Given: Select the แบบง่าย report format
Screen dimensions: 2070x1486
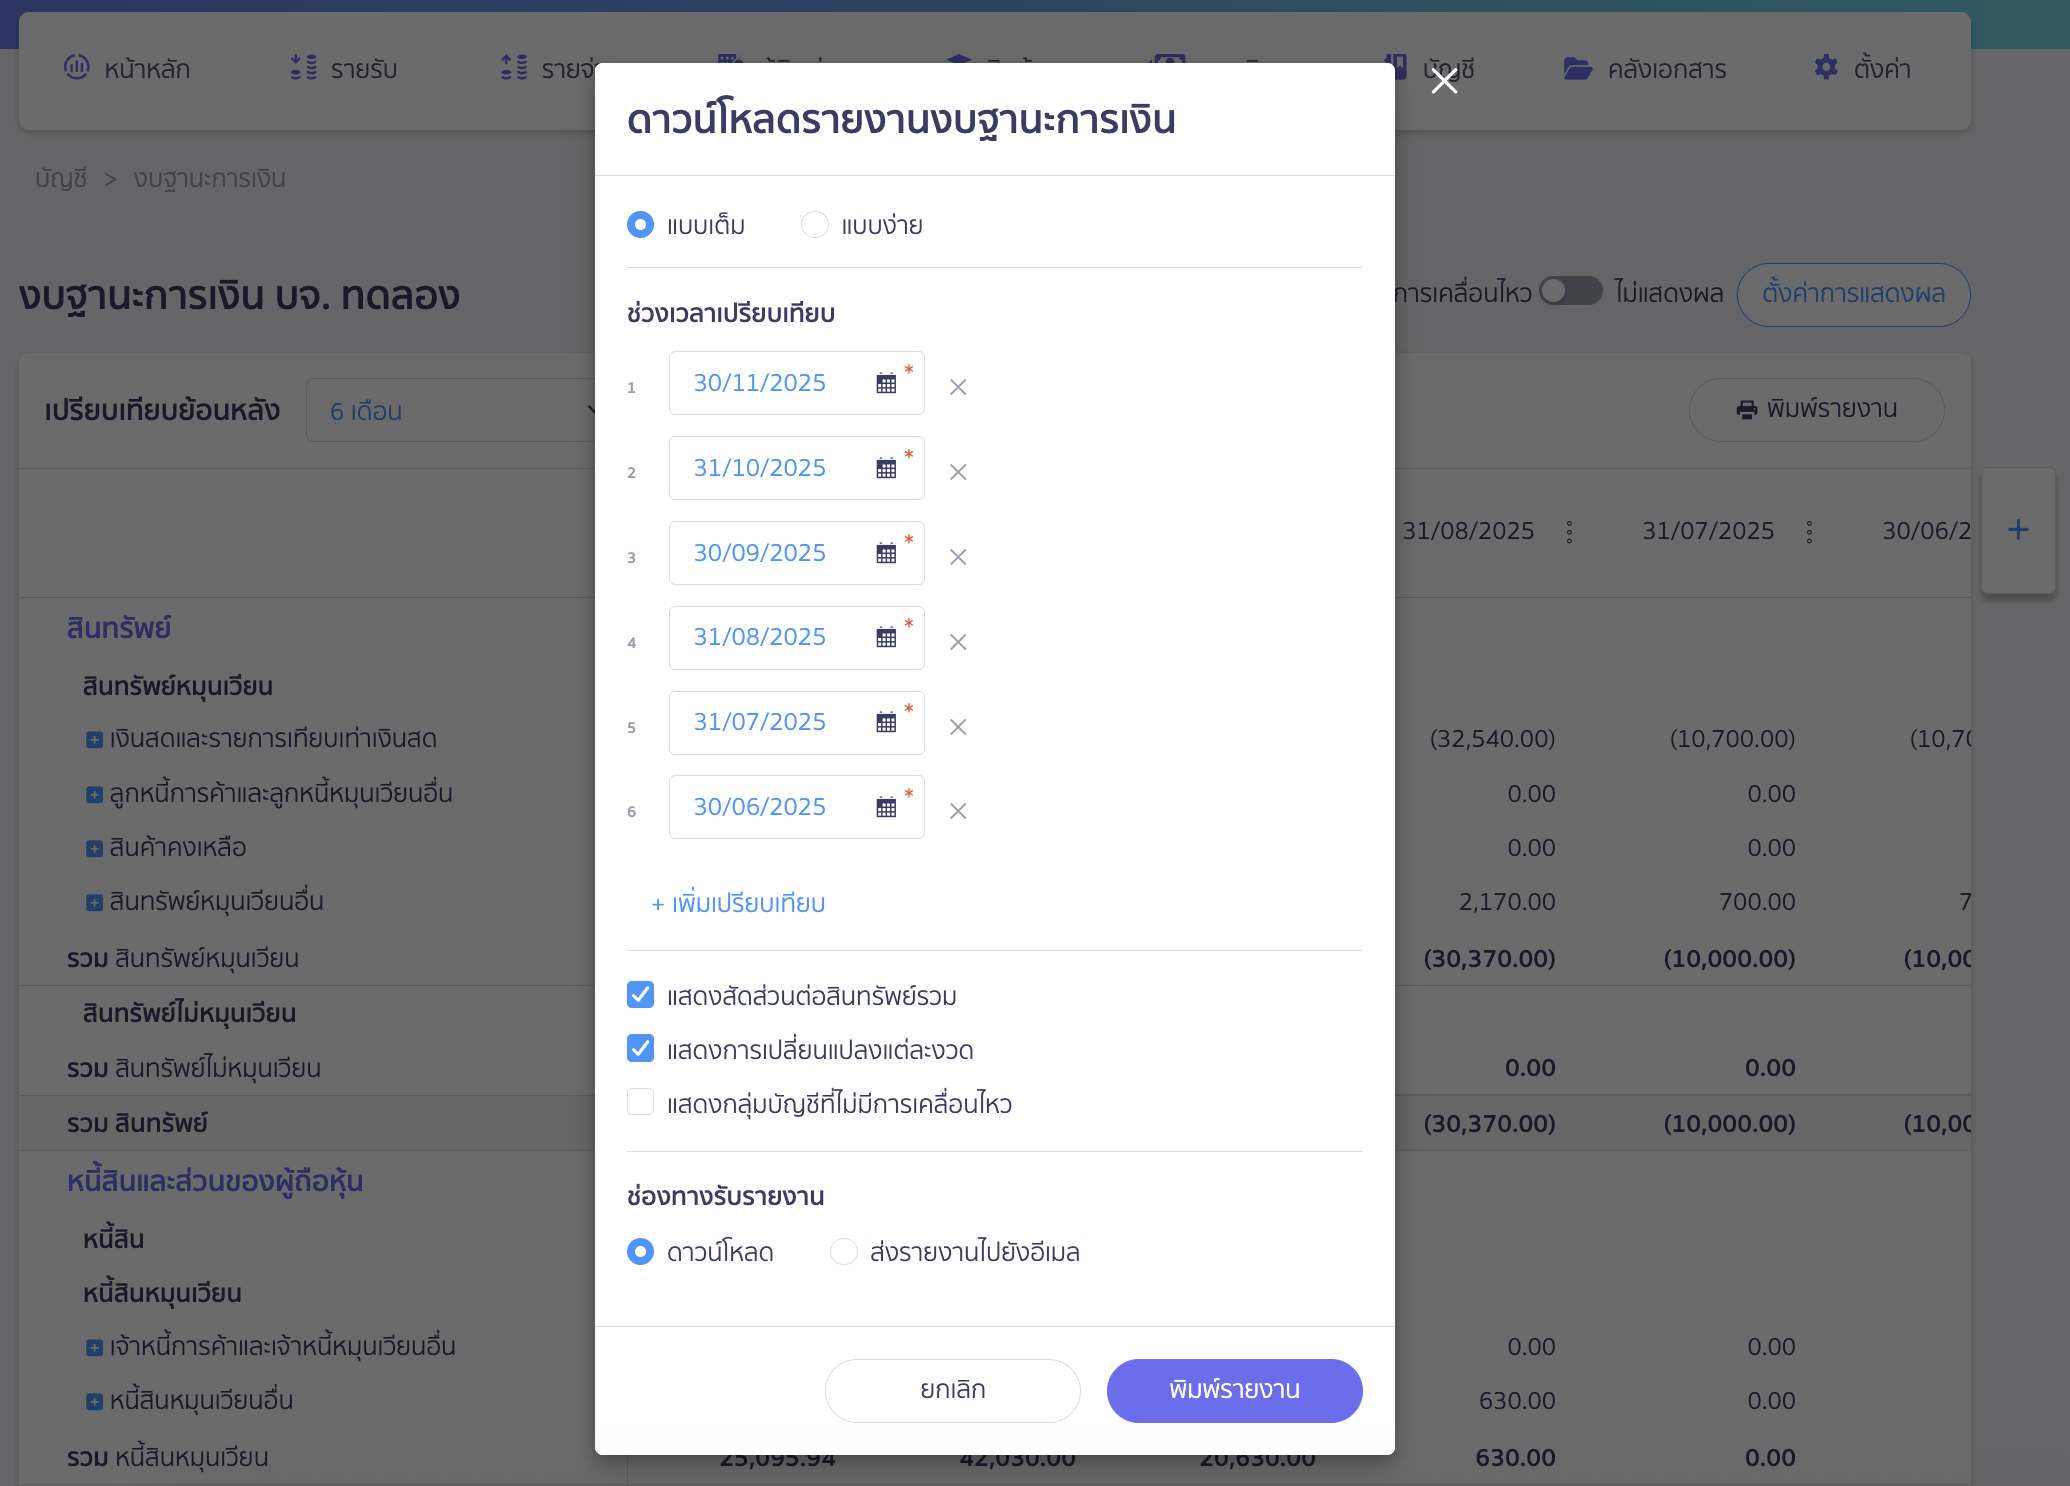Looking at the screenshot, I should [x=815, y=225].
